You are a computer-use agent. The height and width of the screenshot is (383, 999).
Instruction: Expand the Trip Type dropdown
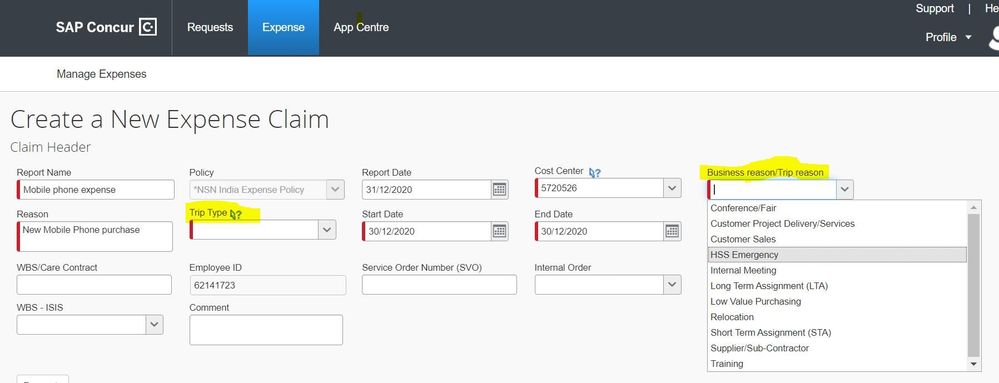[x=327, y=230]
